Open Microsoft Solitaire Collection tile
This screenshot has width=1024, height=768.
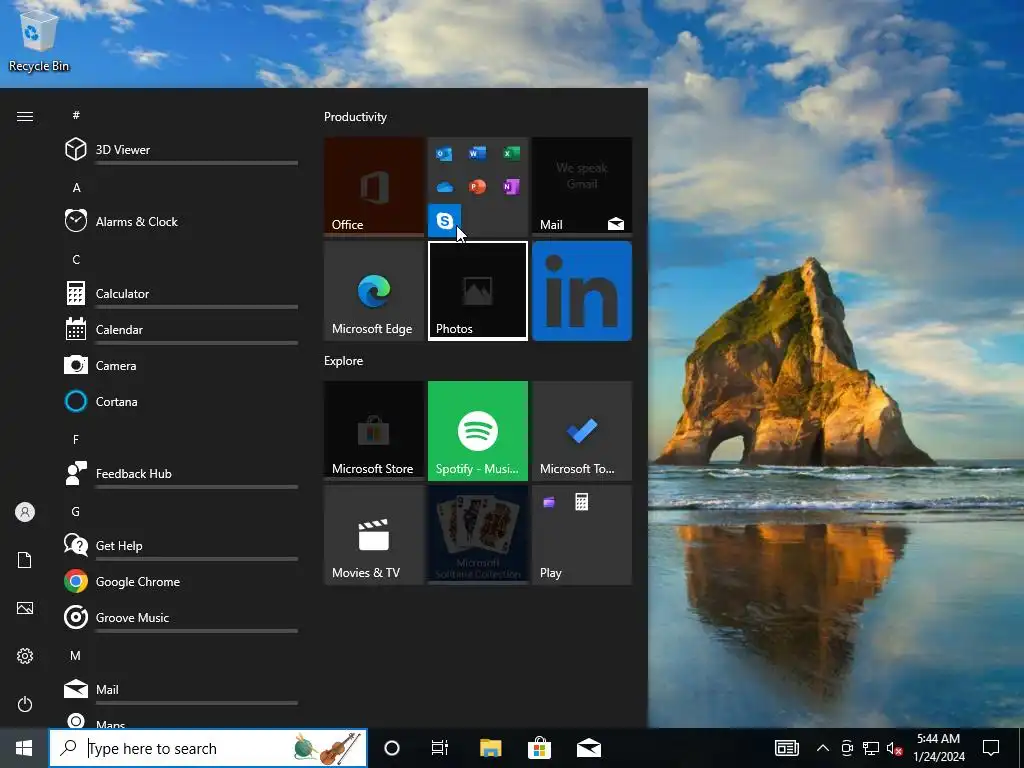[x=478, y=535]
